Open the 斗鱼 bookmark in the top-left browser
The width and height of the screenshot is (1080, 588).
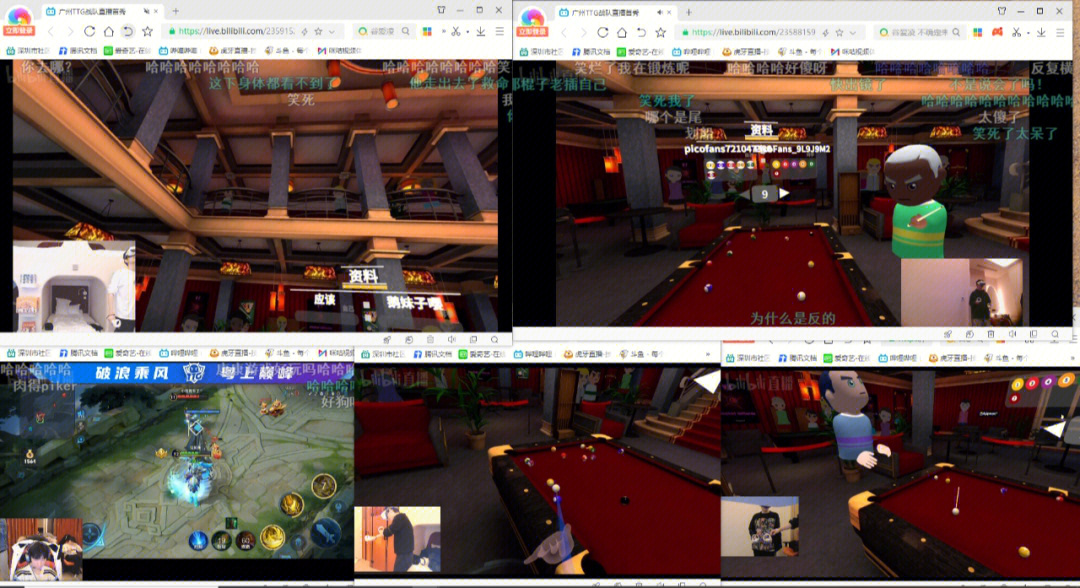[285, 50]
